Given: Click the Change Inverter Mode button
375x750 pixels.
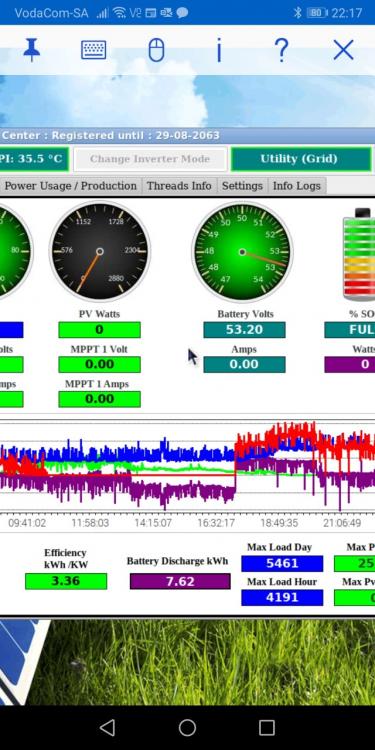Looking at the screenshot, I should coord(150,159).
